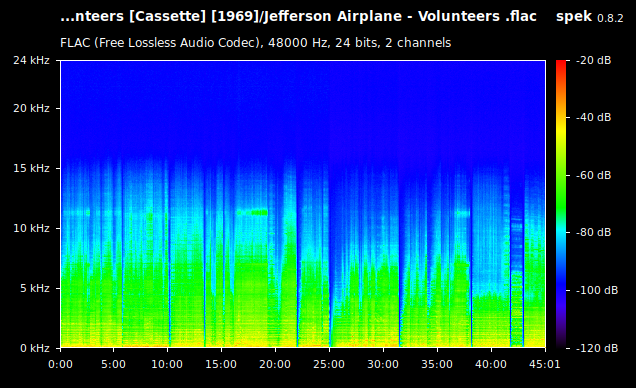Click the dB color gradient legend bar

coord(561,204)
